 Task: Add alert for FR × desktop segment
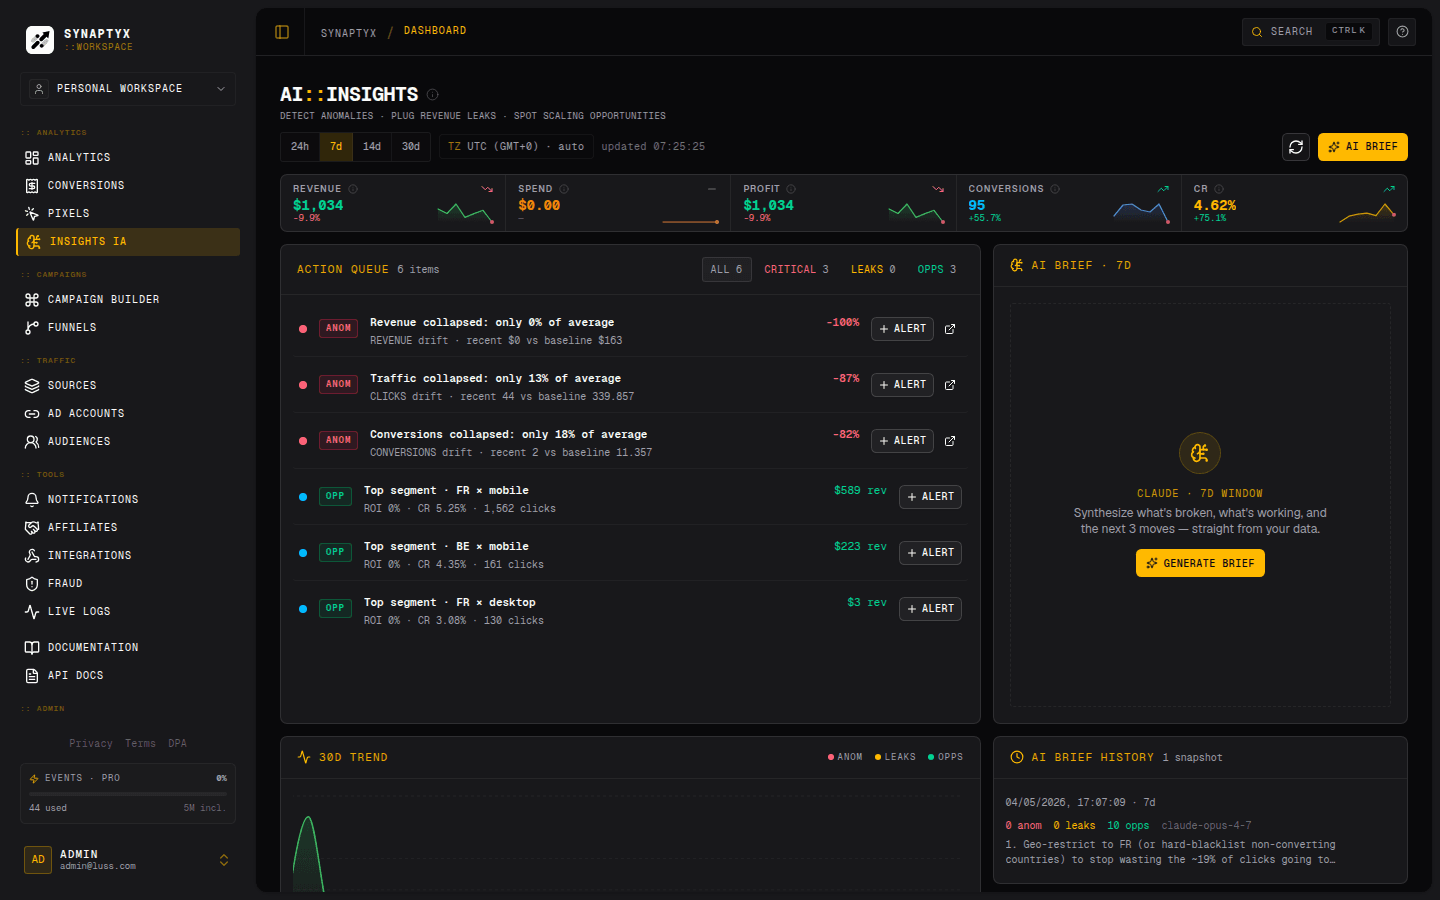pyautogui.click(x=930, y=609)
